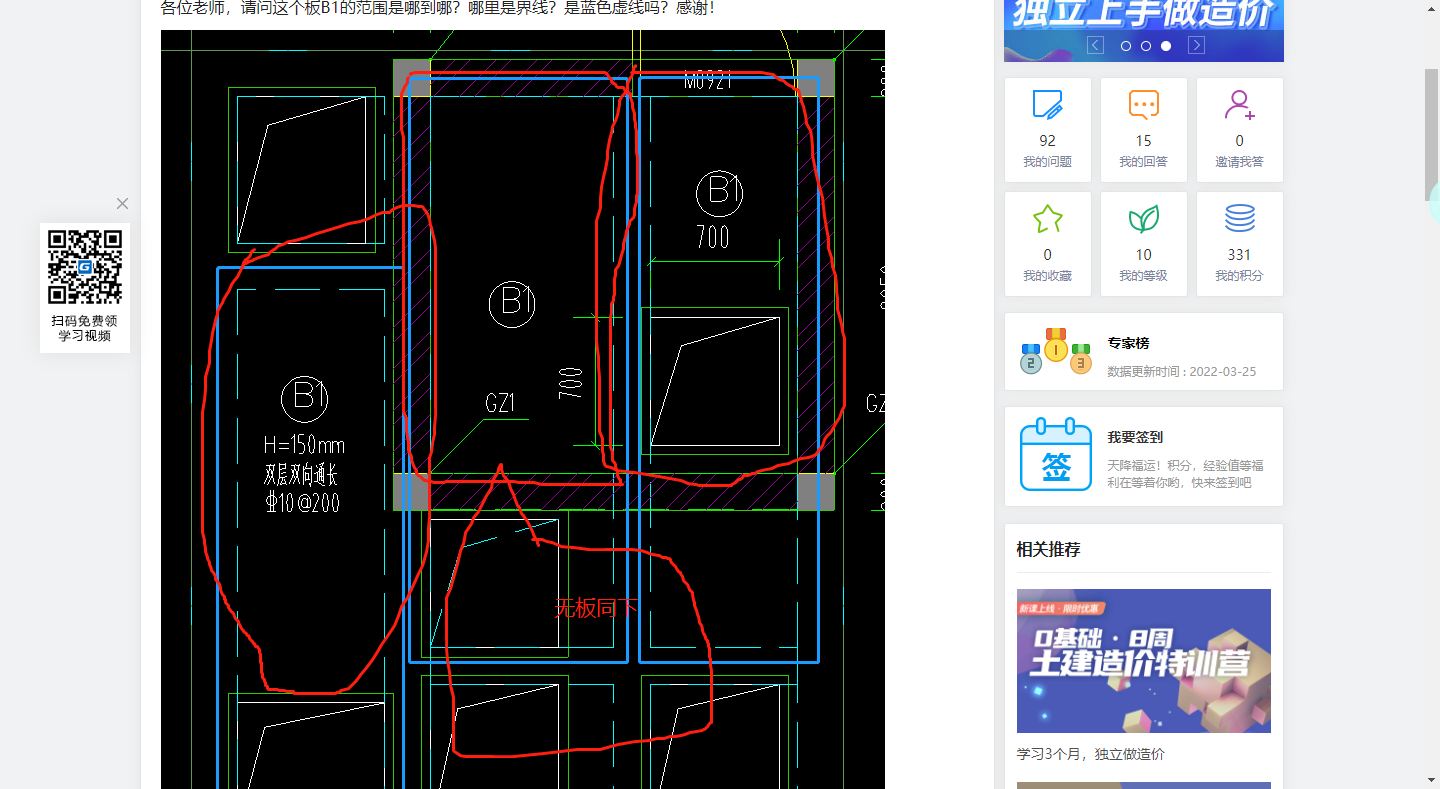Click the 专家榜 medals icon
This screenshot has width=1440, height=789.
point(1056,351)
